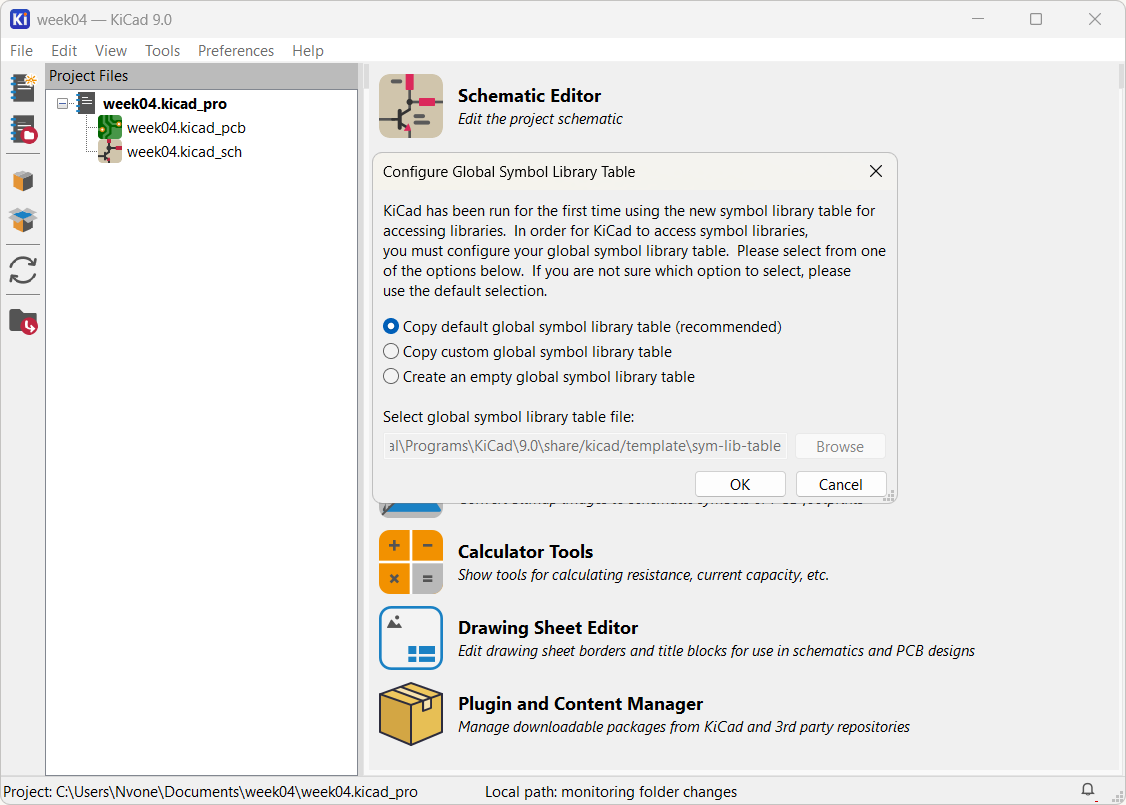Select week04.kicad_pcb in project tree
This screenshot has width=1126, height=805.
point(186,128)
